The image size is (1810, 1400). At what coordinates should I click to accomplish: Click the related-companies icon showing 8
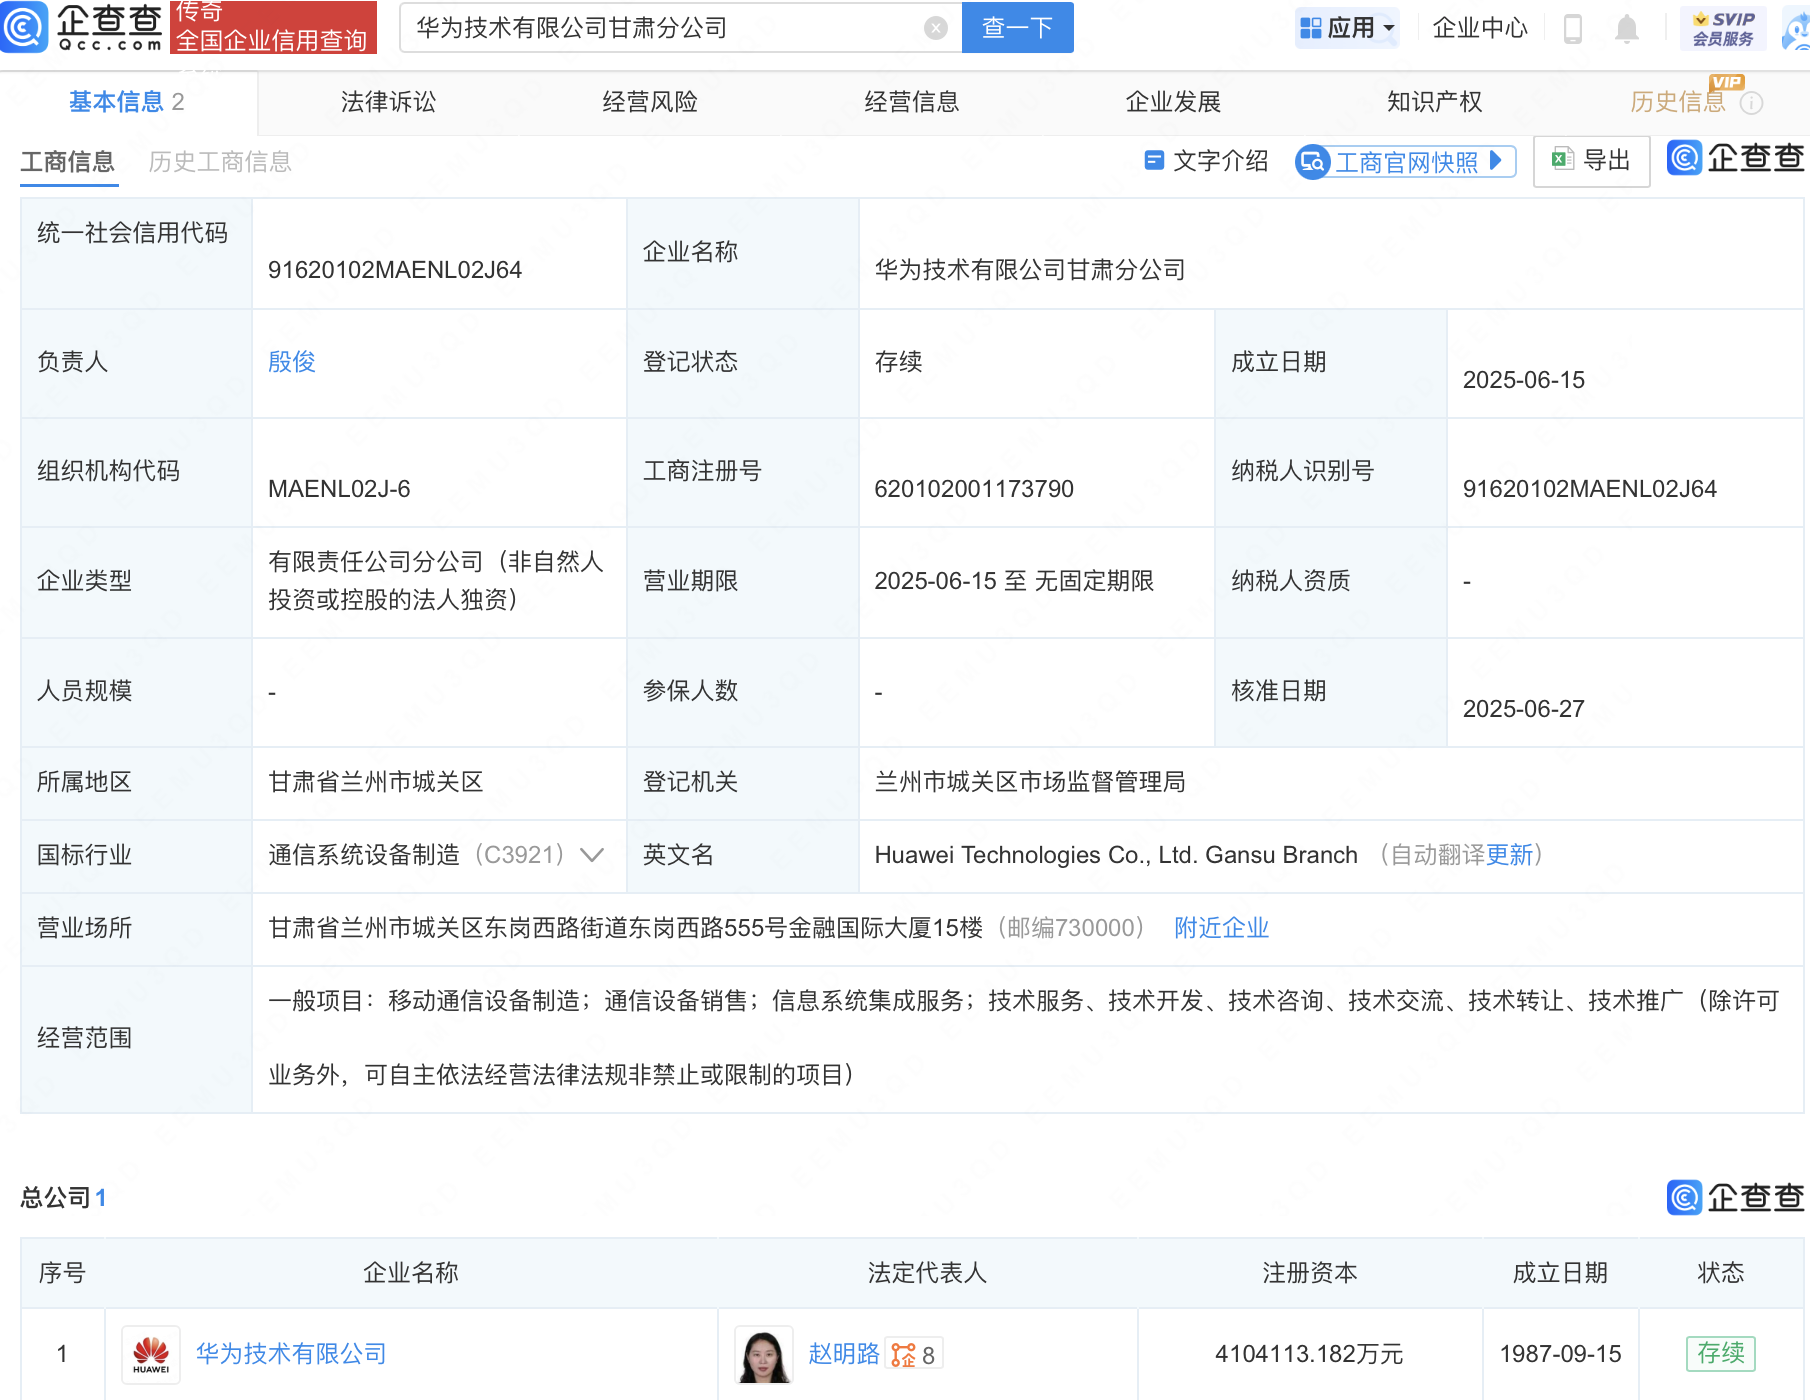click(913, 1355)
